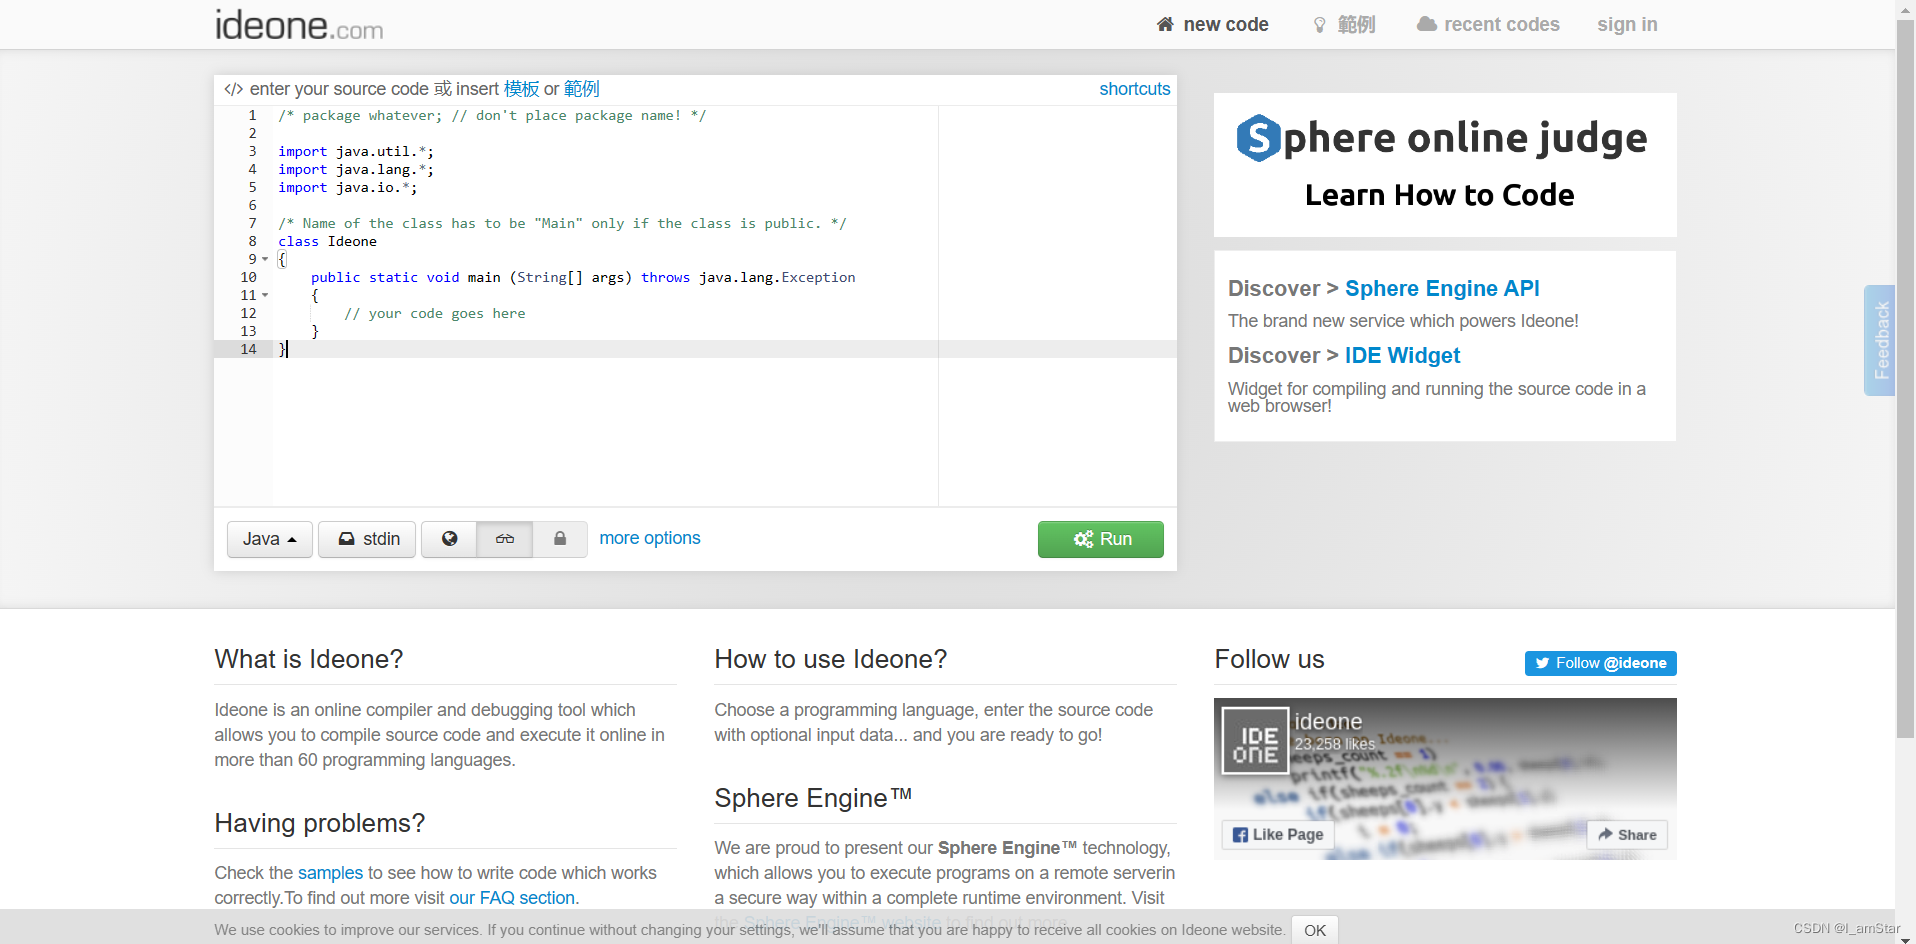Viewport: 1916px width, 944px height.
Task: Open the Java language dropdown
Action: coord(270,539)
